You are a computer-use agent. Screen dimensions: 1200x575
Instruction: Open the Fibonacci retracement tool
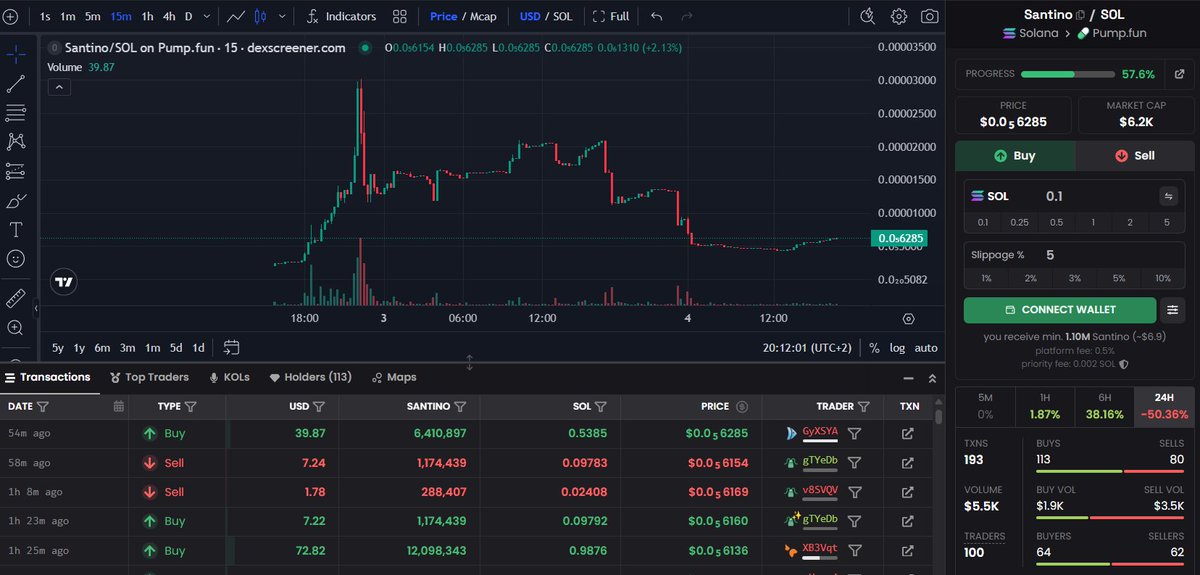coord(16,112)
